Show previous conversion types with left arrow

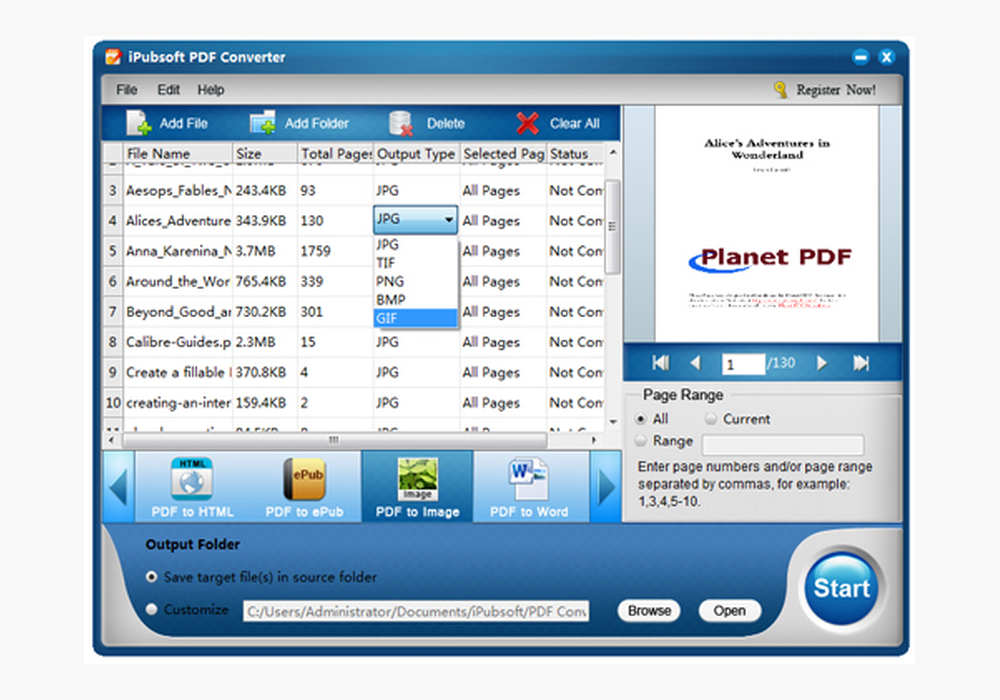coord(119,487)
